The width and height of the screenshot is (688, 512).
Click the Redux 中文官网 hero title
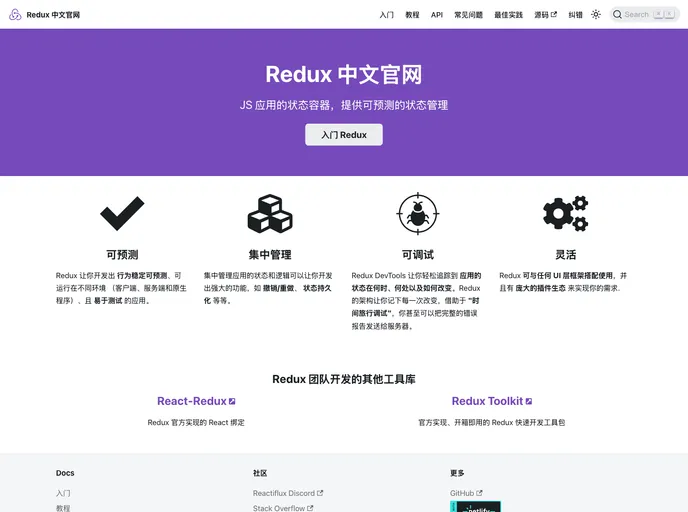(344, 74)
